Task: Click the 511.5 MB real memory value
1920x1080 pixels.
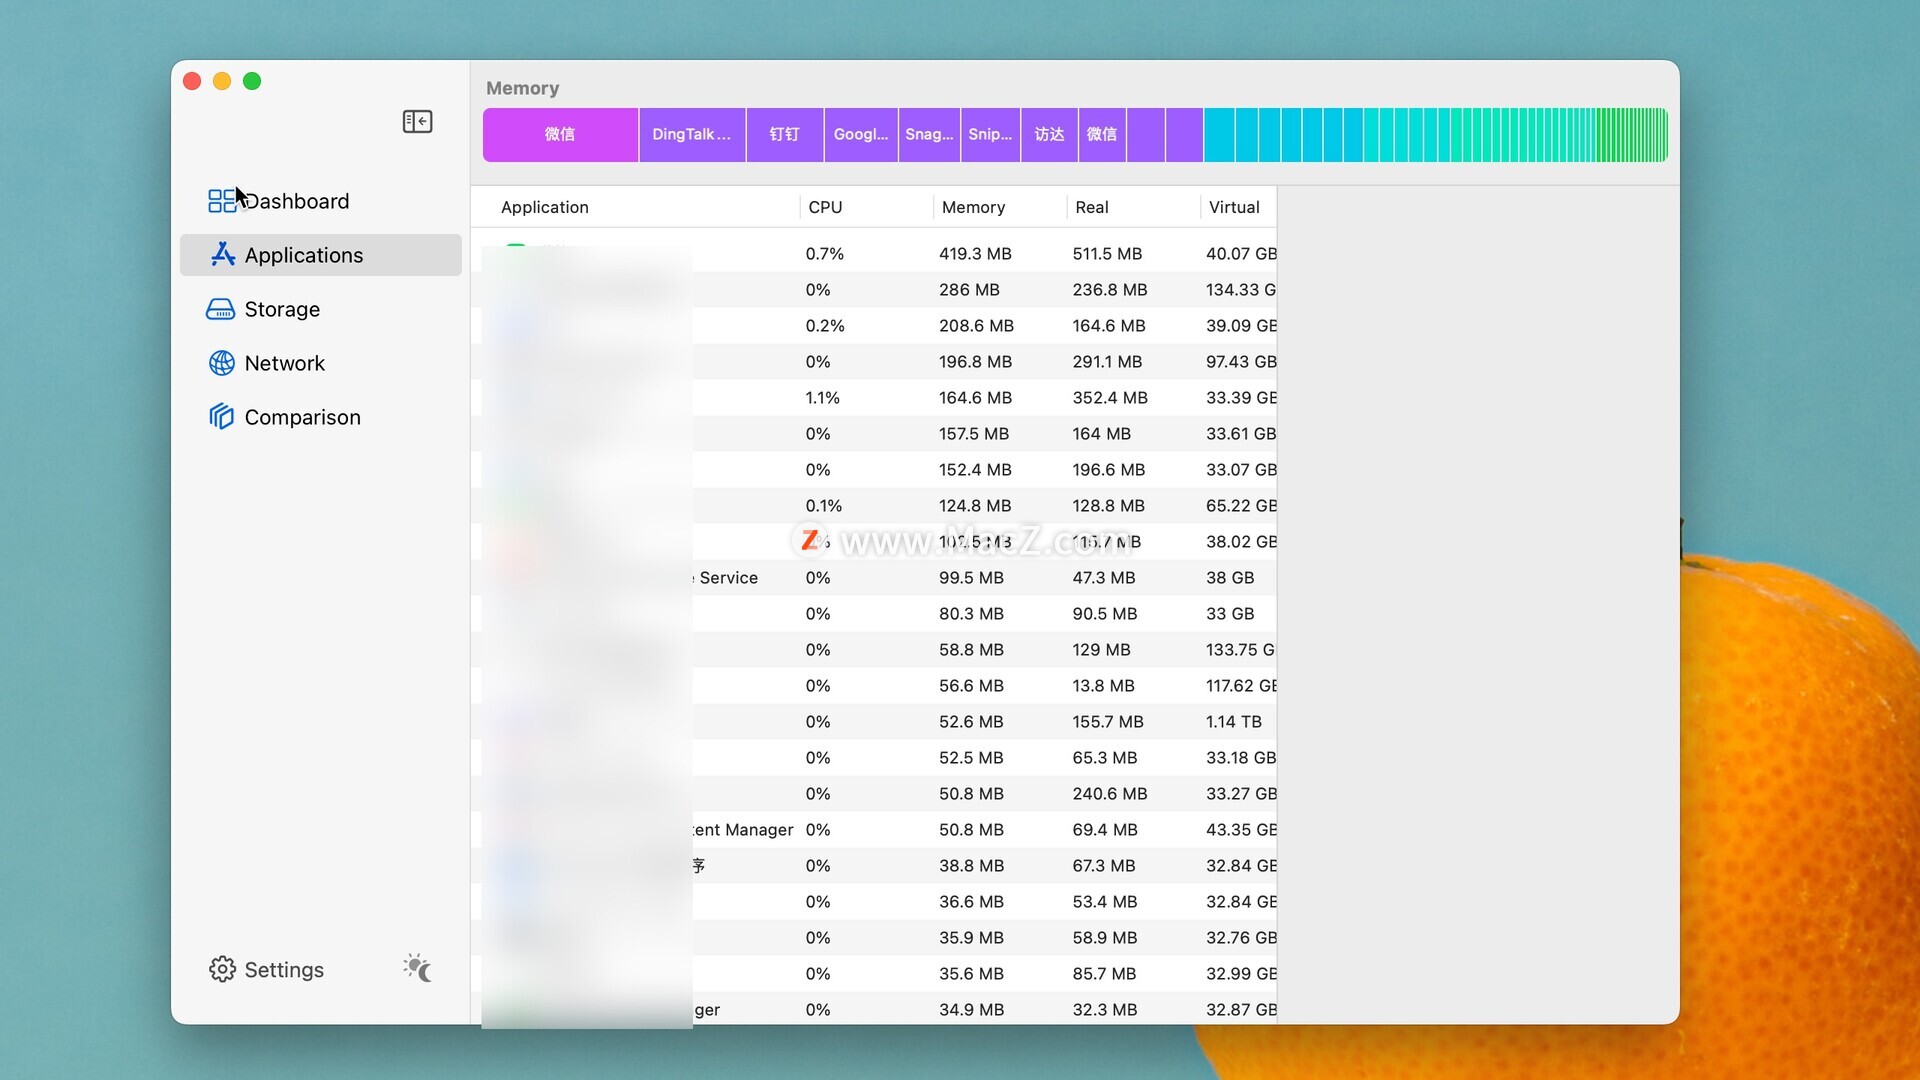Action: [1107, 254]
